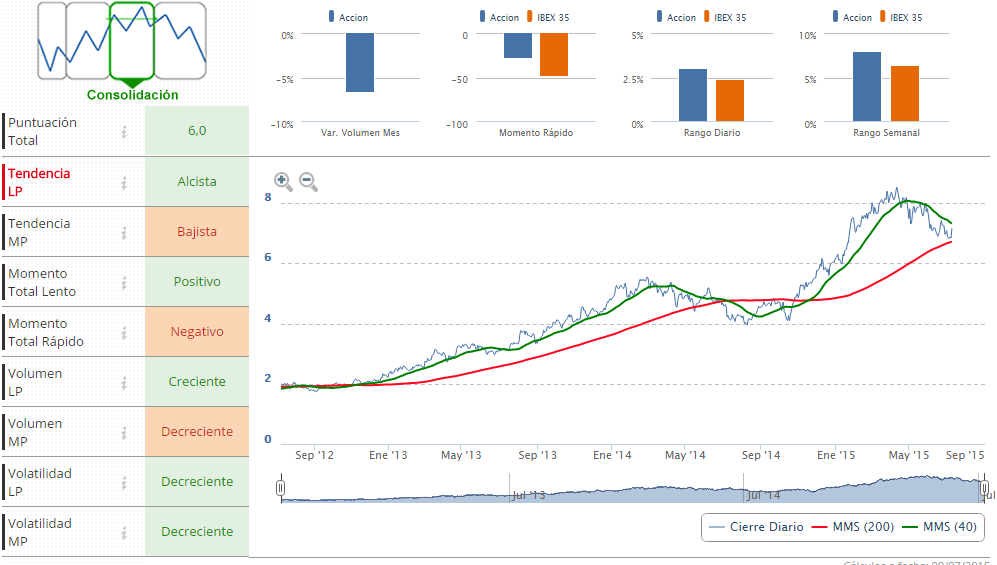Click Decreciente value for Volatilidad MP
The width and height of the screenshot is (997, 565).
(197, 532)
